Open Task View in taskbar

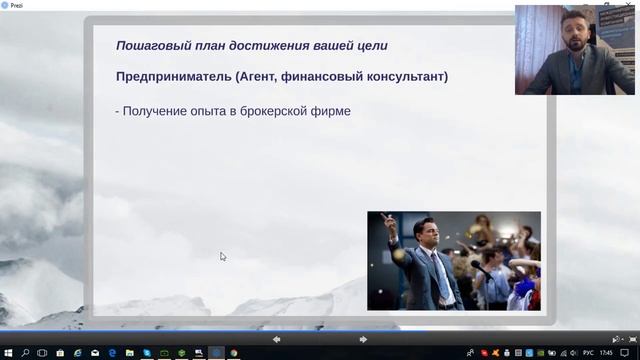[42, 353]
